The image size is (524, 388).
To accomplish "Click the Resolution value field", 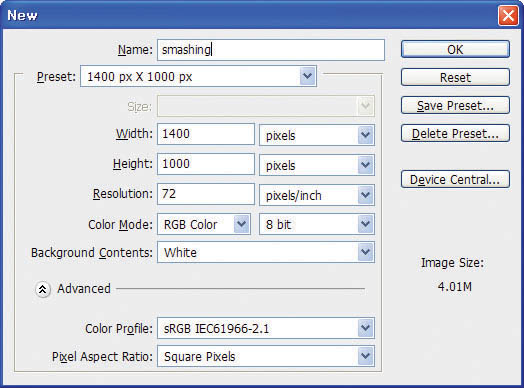I will (x=206, y=194).
